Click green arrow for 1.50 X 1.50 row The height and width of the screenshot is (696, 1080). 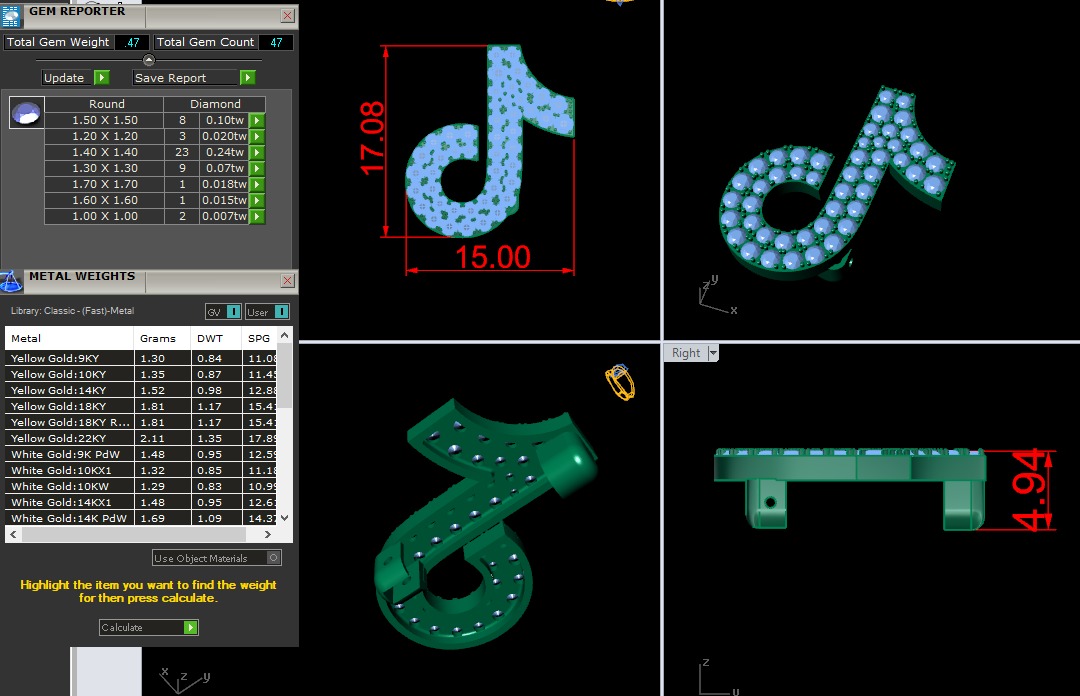click(257, 121)
